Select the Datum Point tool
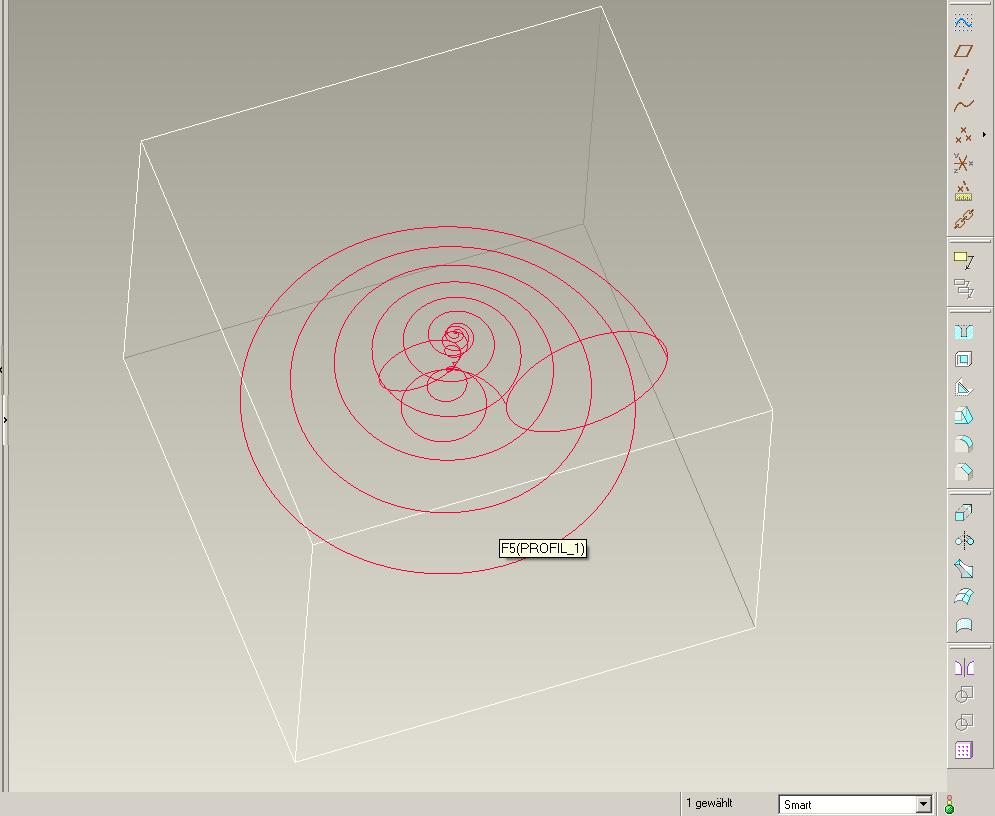Viewport: 995px width, 816px height. pyautogui.click(x=963, y=134)
